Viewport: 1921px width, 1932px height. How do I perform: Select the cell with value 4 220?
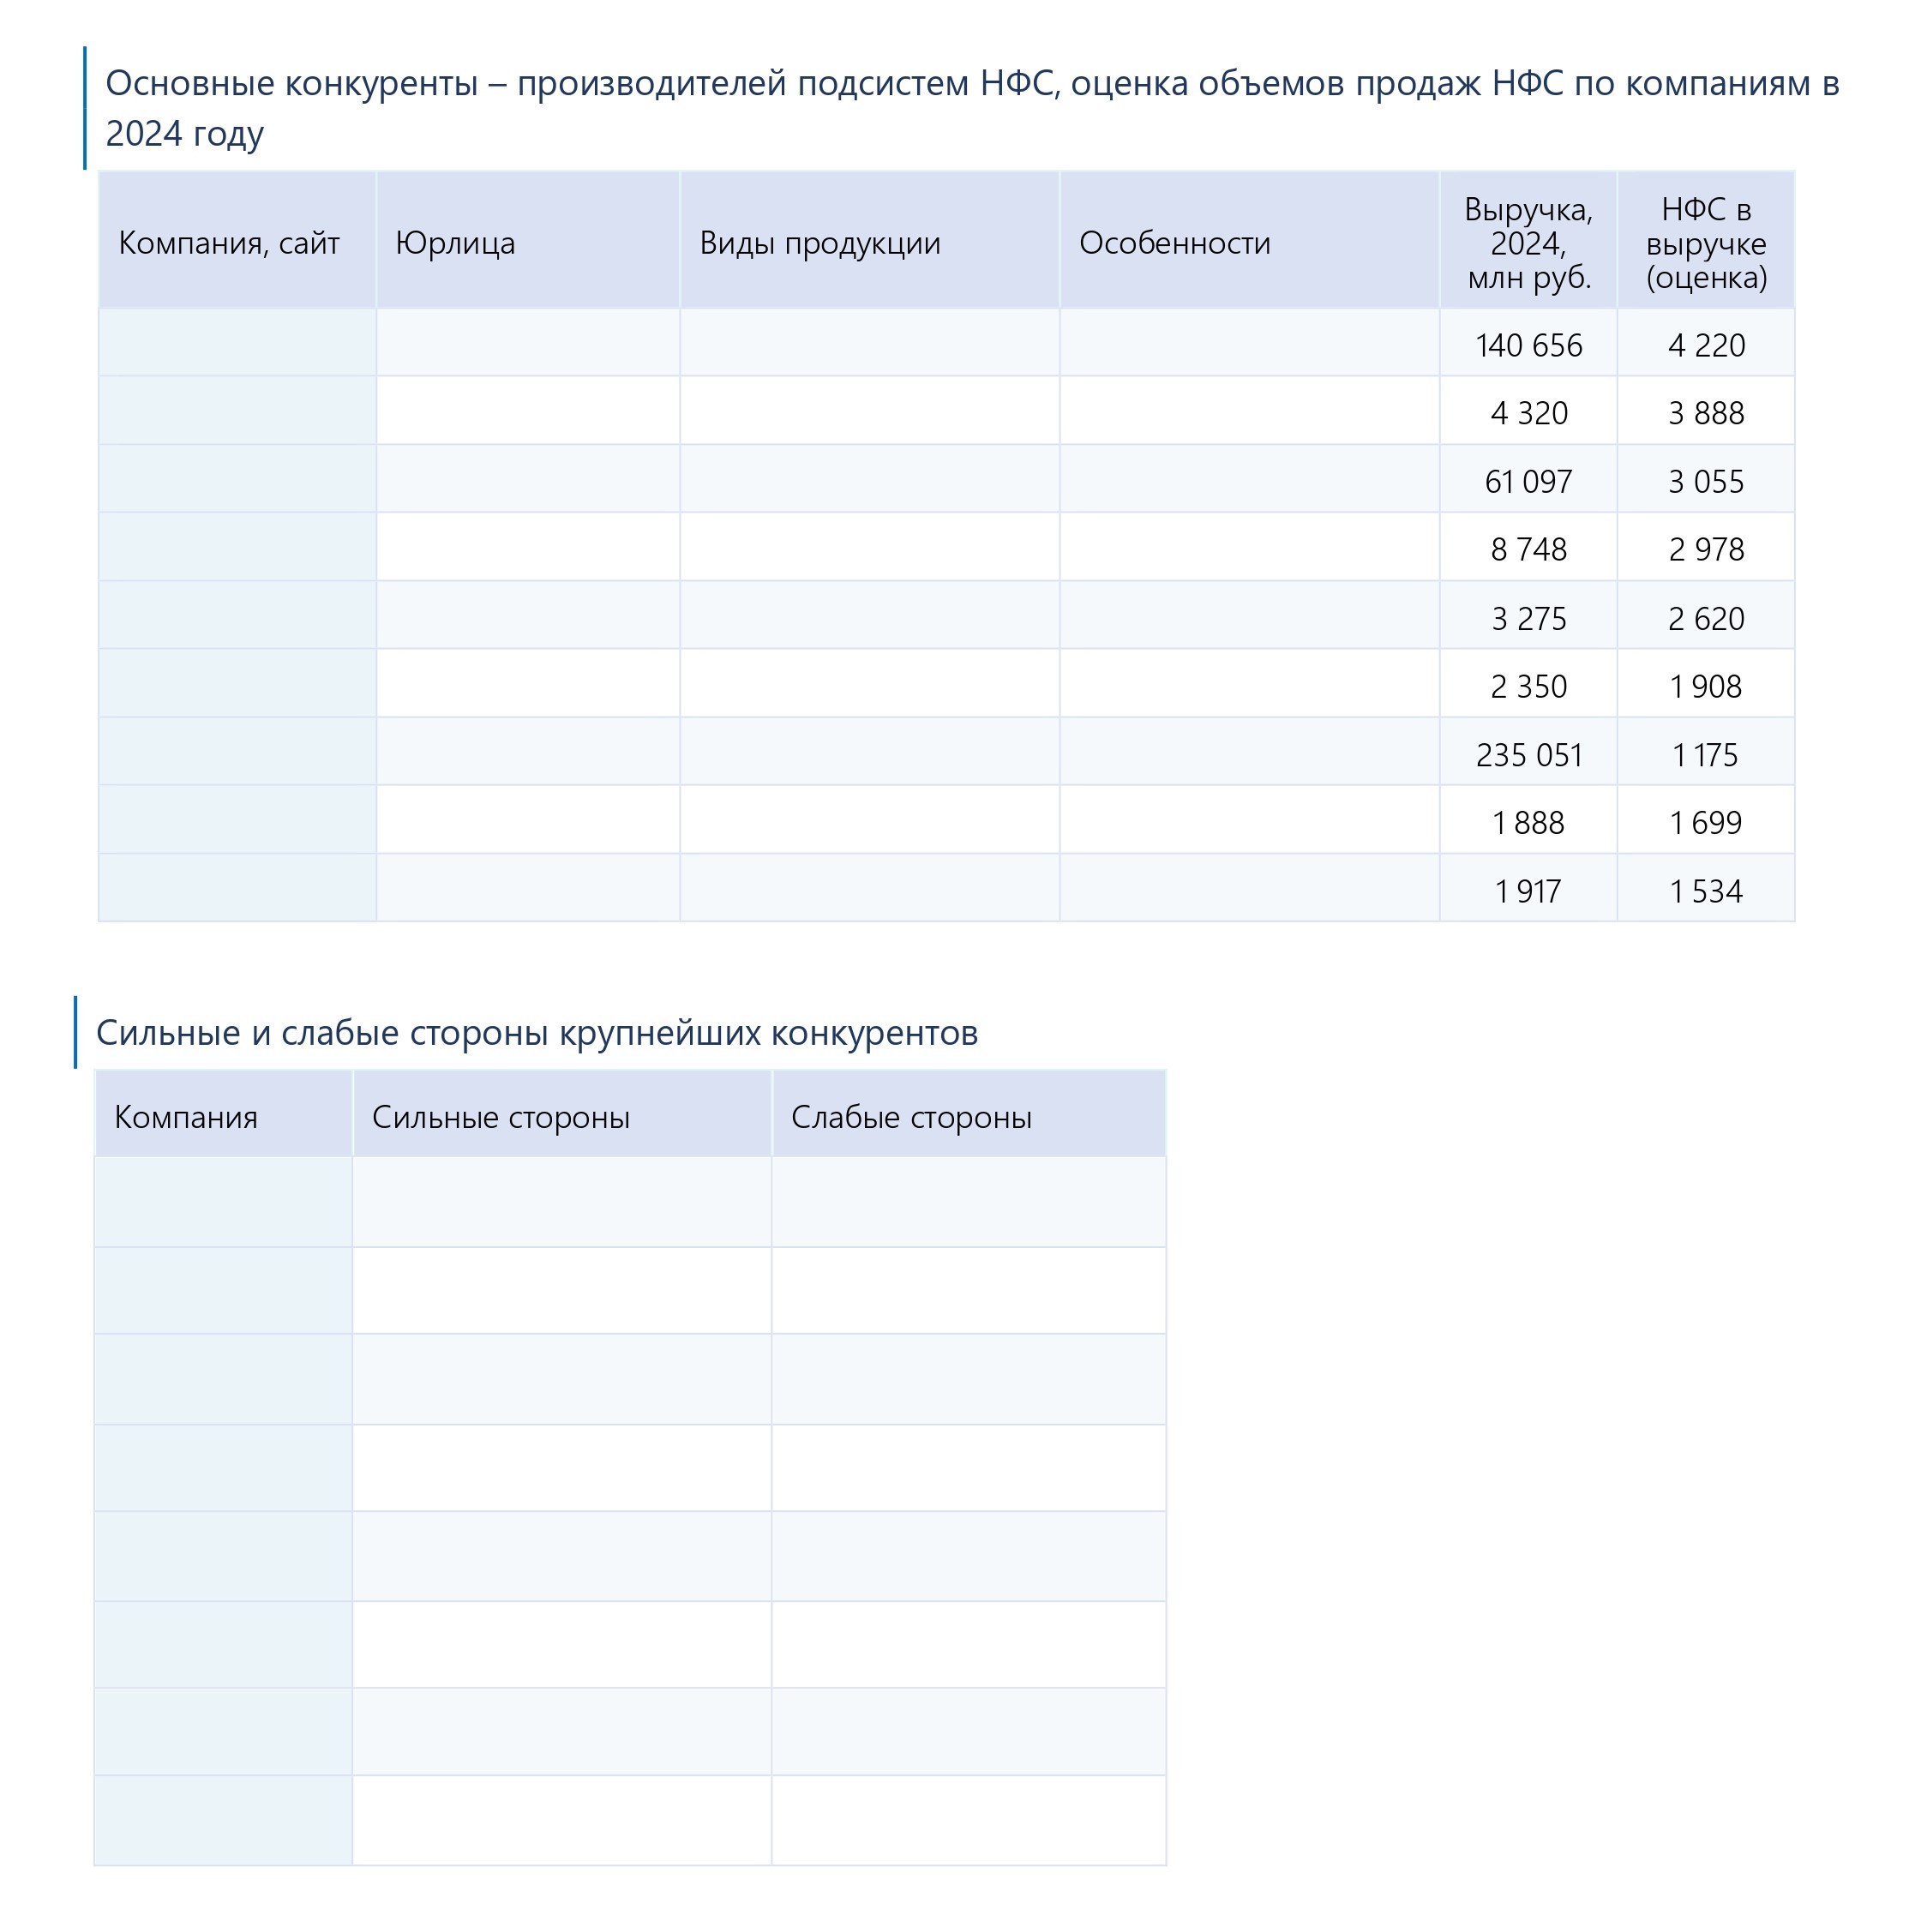click(1705, 345)
